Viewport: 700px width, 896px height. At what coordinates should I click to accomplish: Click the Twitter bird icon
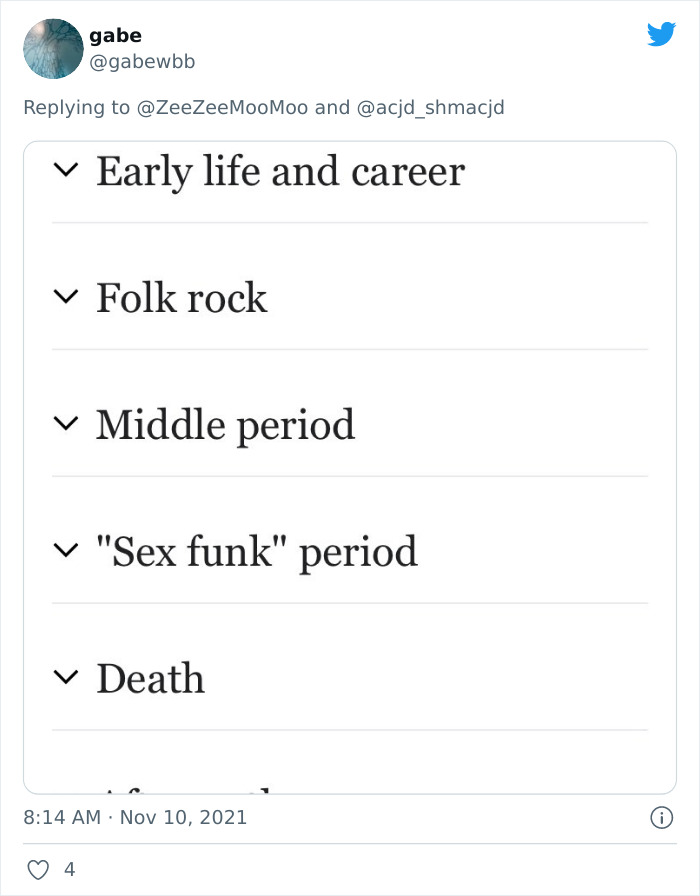[661, 34]
